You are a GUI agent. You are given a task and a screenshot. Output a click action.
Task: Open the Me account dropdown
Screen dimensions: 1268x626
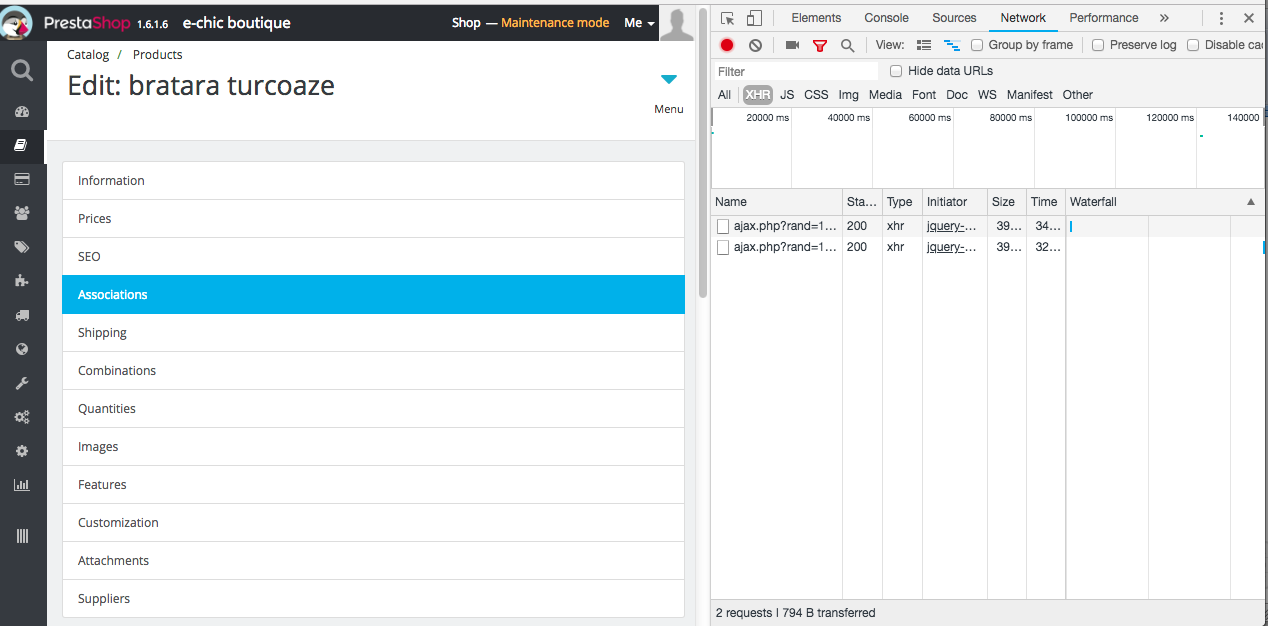pyautogui.click(x=639, y=23)
